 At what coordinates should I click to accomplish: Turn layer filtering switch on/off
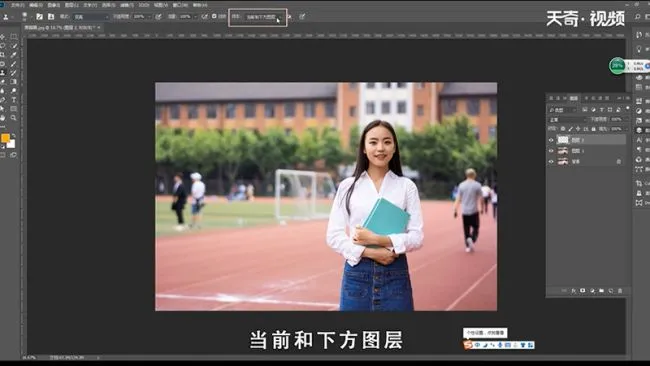(x=628, y=109)
